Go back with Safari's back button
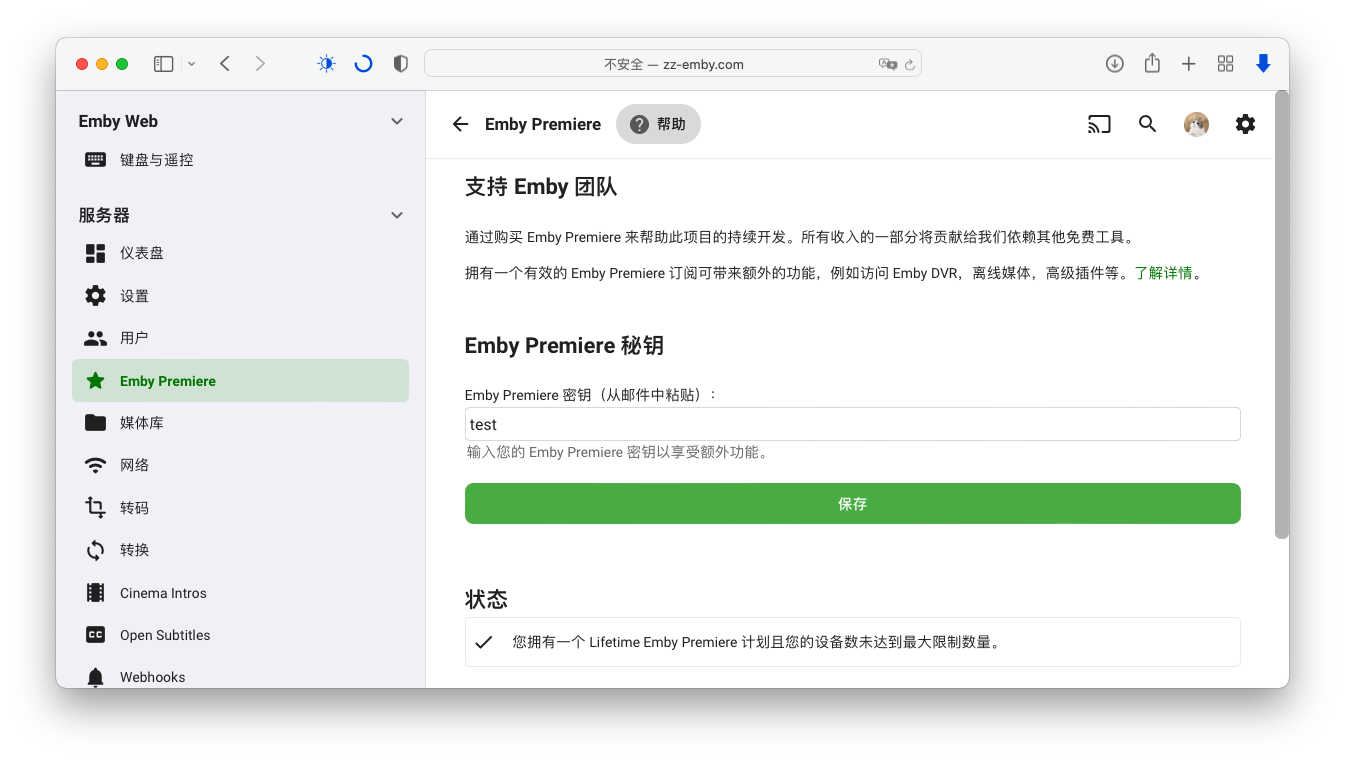The height and width of the screenshot is (762, 1345). (x=225, y=64)
